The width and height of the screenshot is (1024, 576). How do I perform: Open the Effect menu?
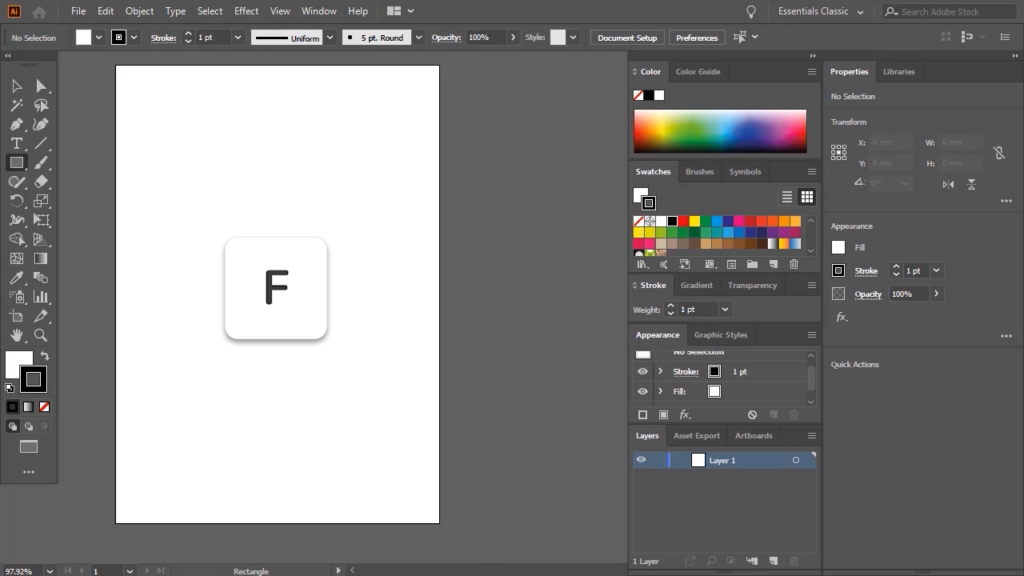(x=246, y=11)
